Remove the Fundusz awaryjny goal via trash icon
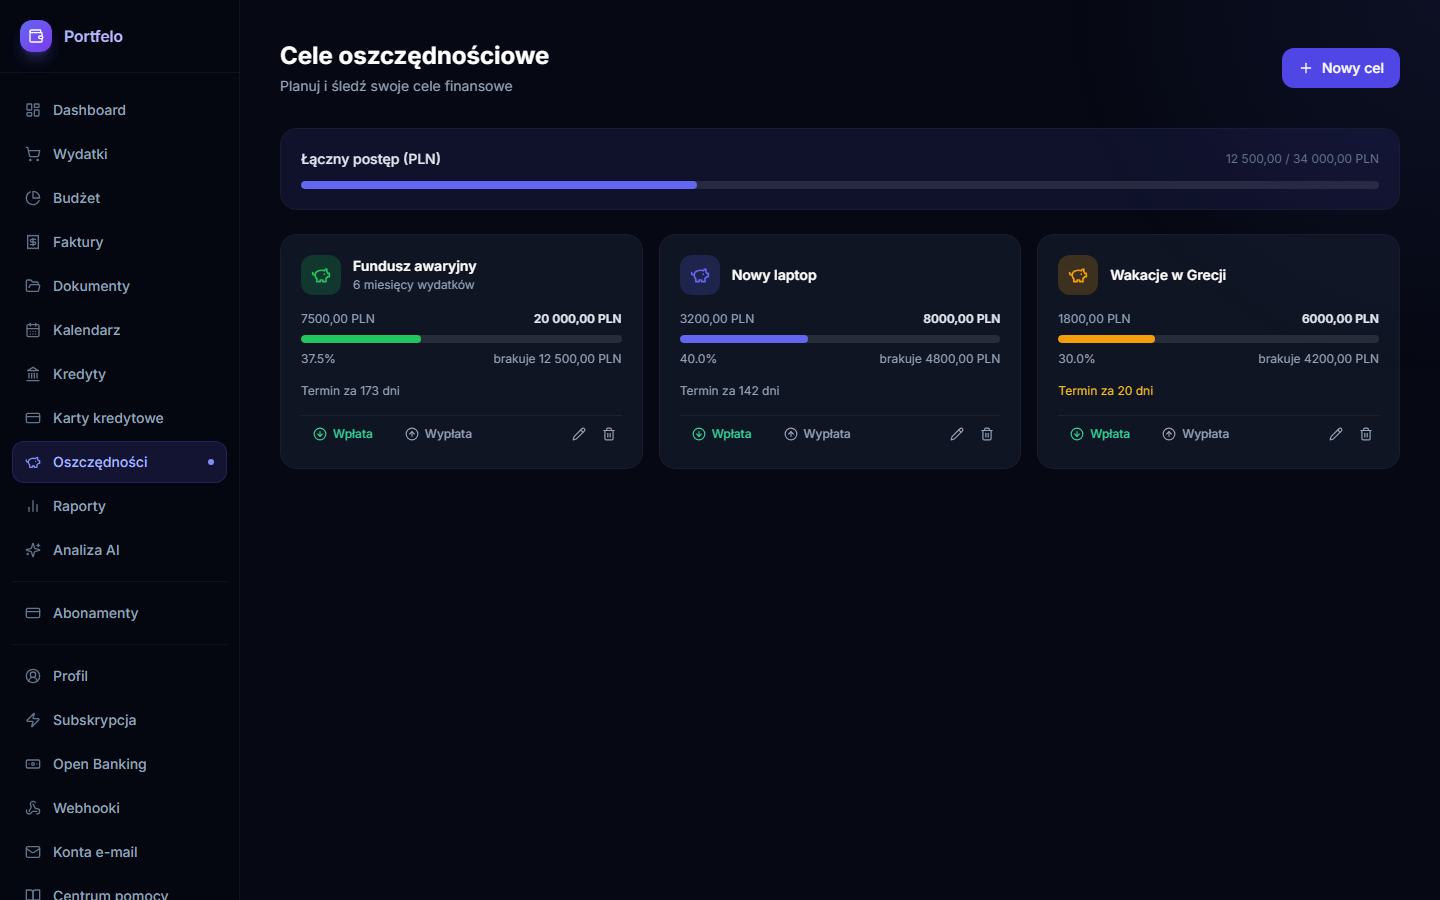 coord(609,434)
